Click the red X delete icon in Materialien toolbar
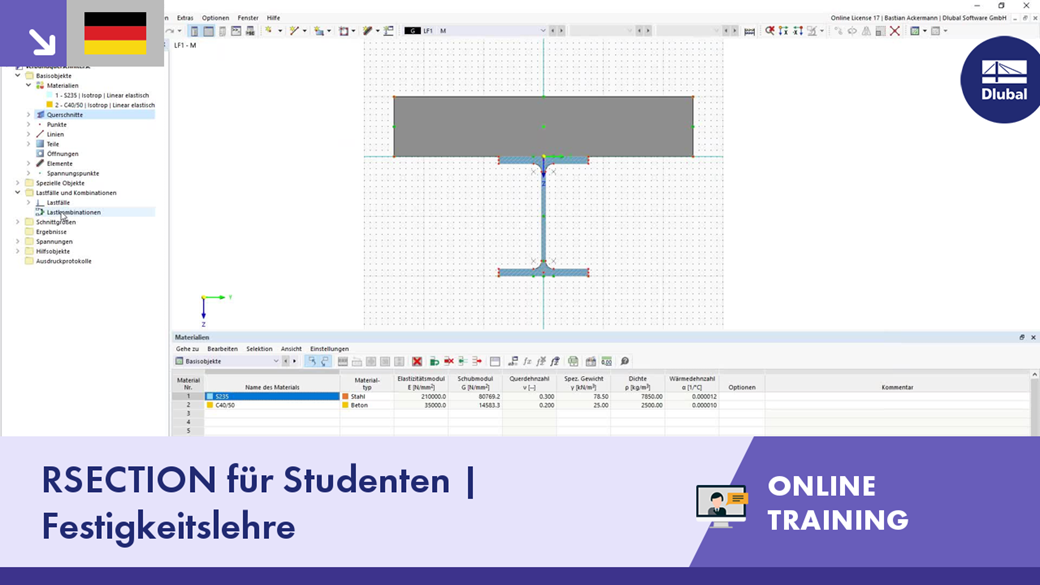The width and height of the screenshot is (1040, 585). pos(417,361)
